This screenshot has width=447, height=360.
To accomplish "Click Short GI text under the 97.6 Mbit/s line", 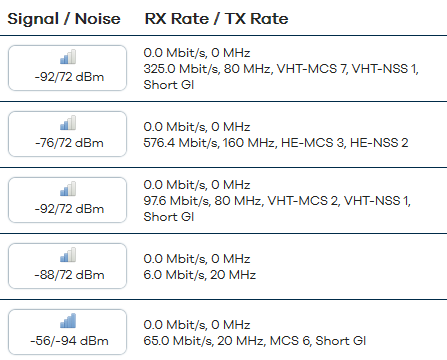I will tap(169, 217).
